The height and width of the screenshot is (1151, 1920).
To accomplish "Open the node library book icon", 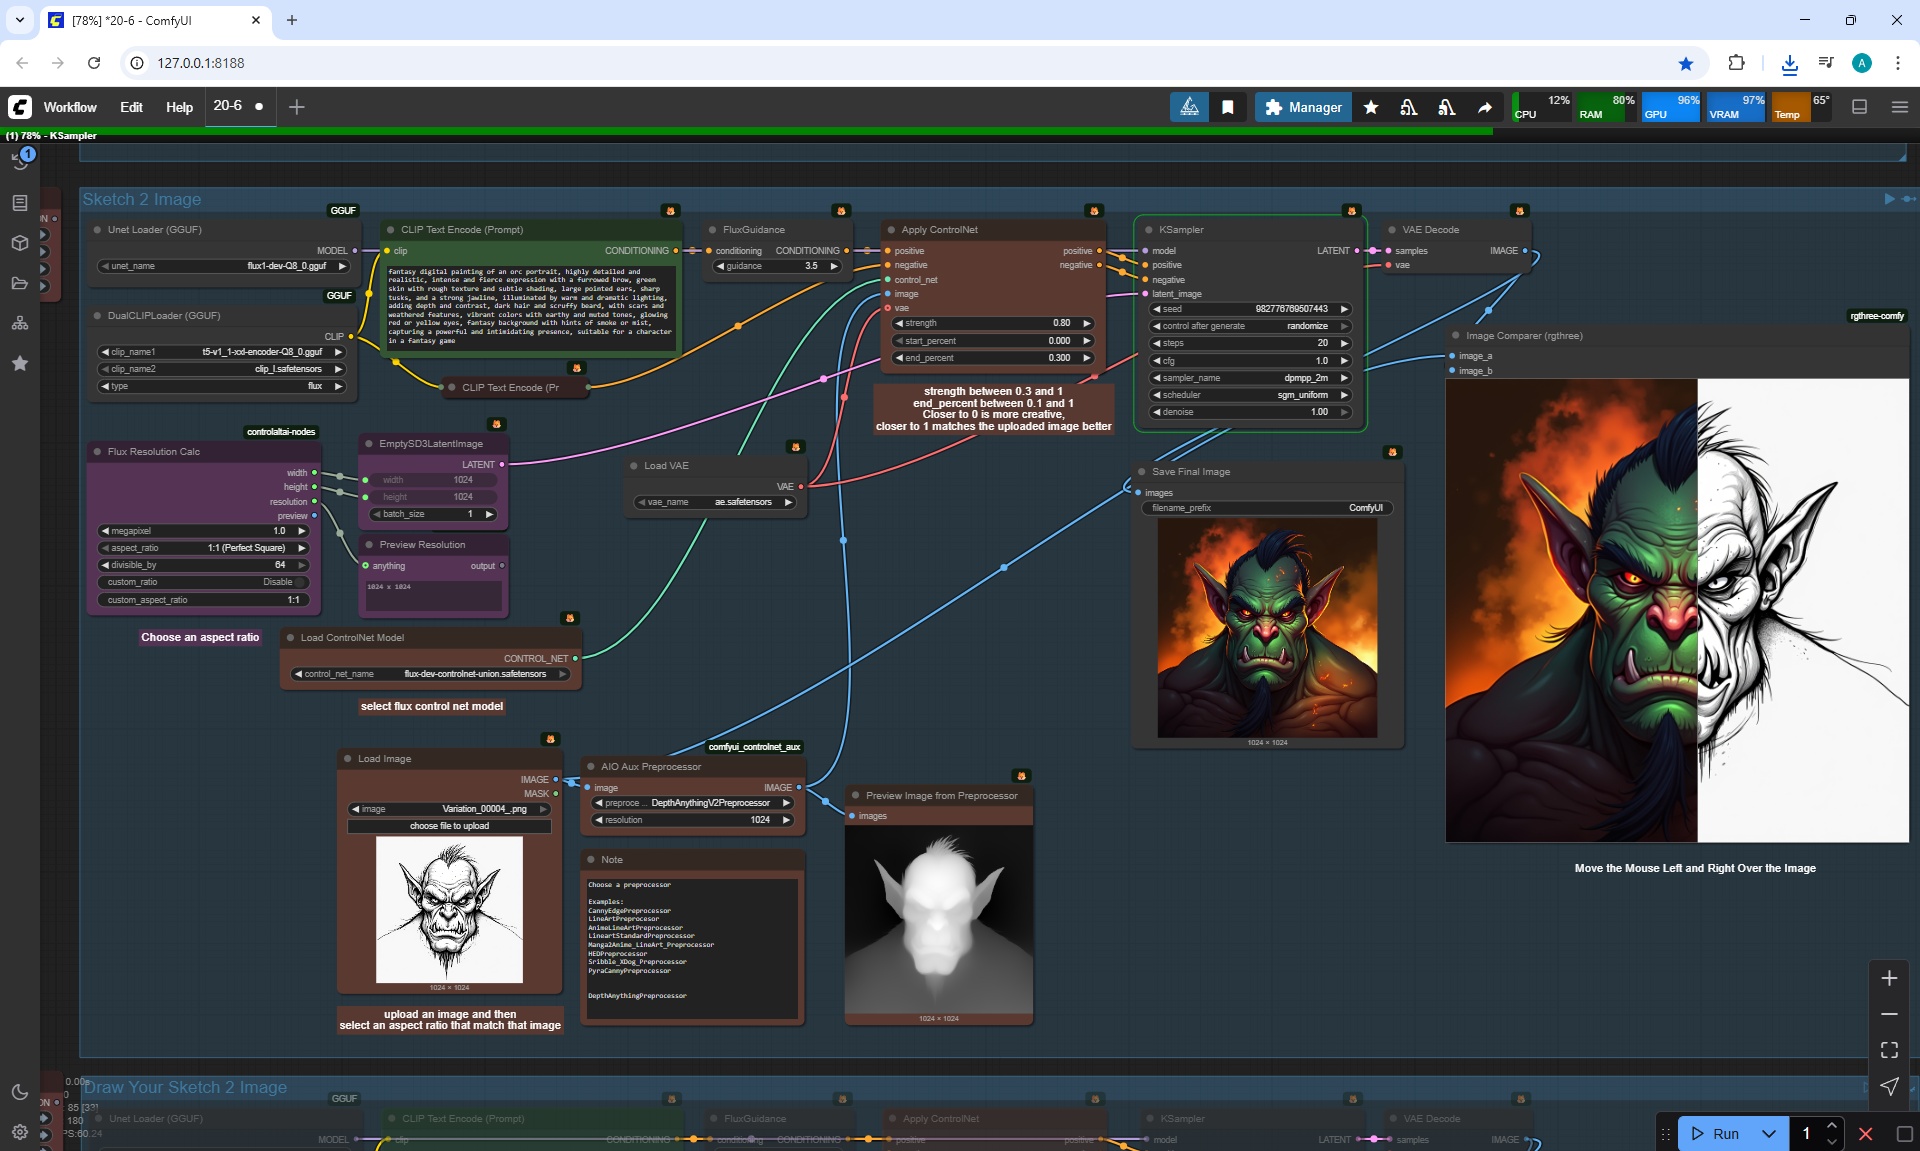I will (x=20, y=203).
